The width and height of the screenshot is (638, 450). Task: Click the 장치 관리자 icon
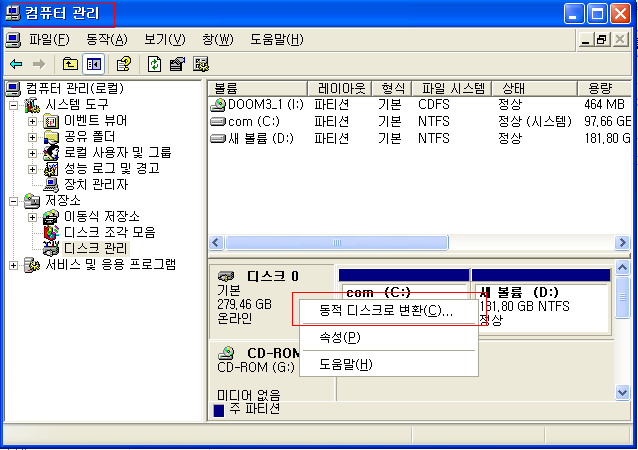pos(51,185)
